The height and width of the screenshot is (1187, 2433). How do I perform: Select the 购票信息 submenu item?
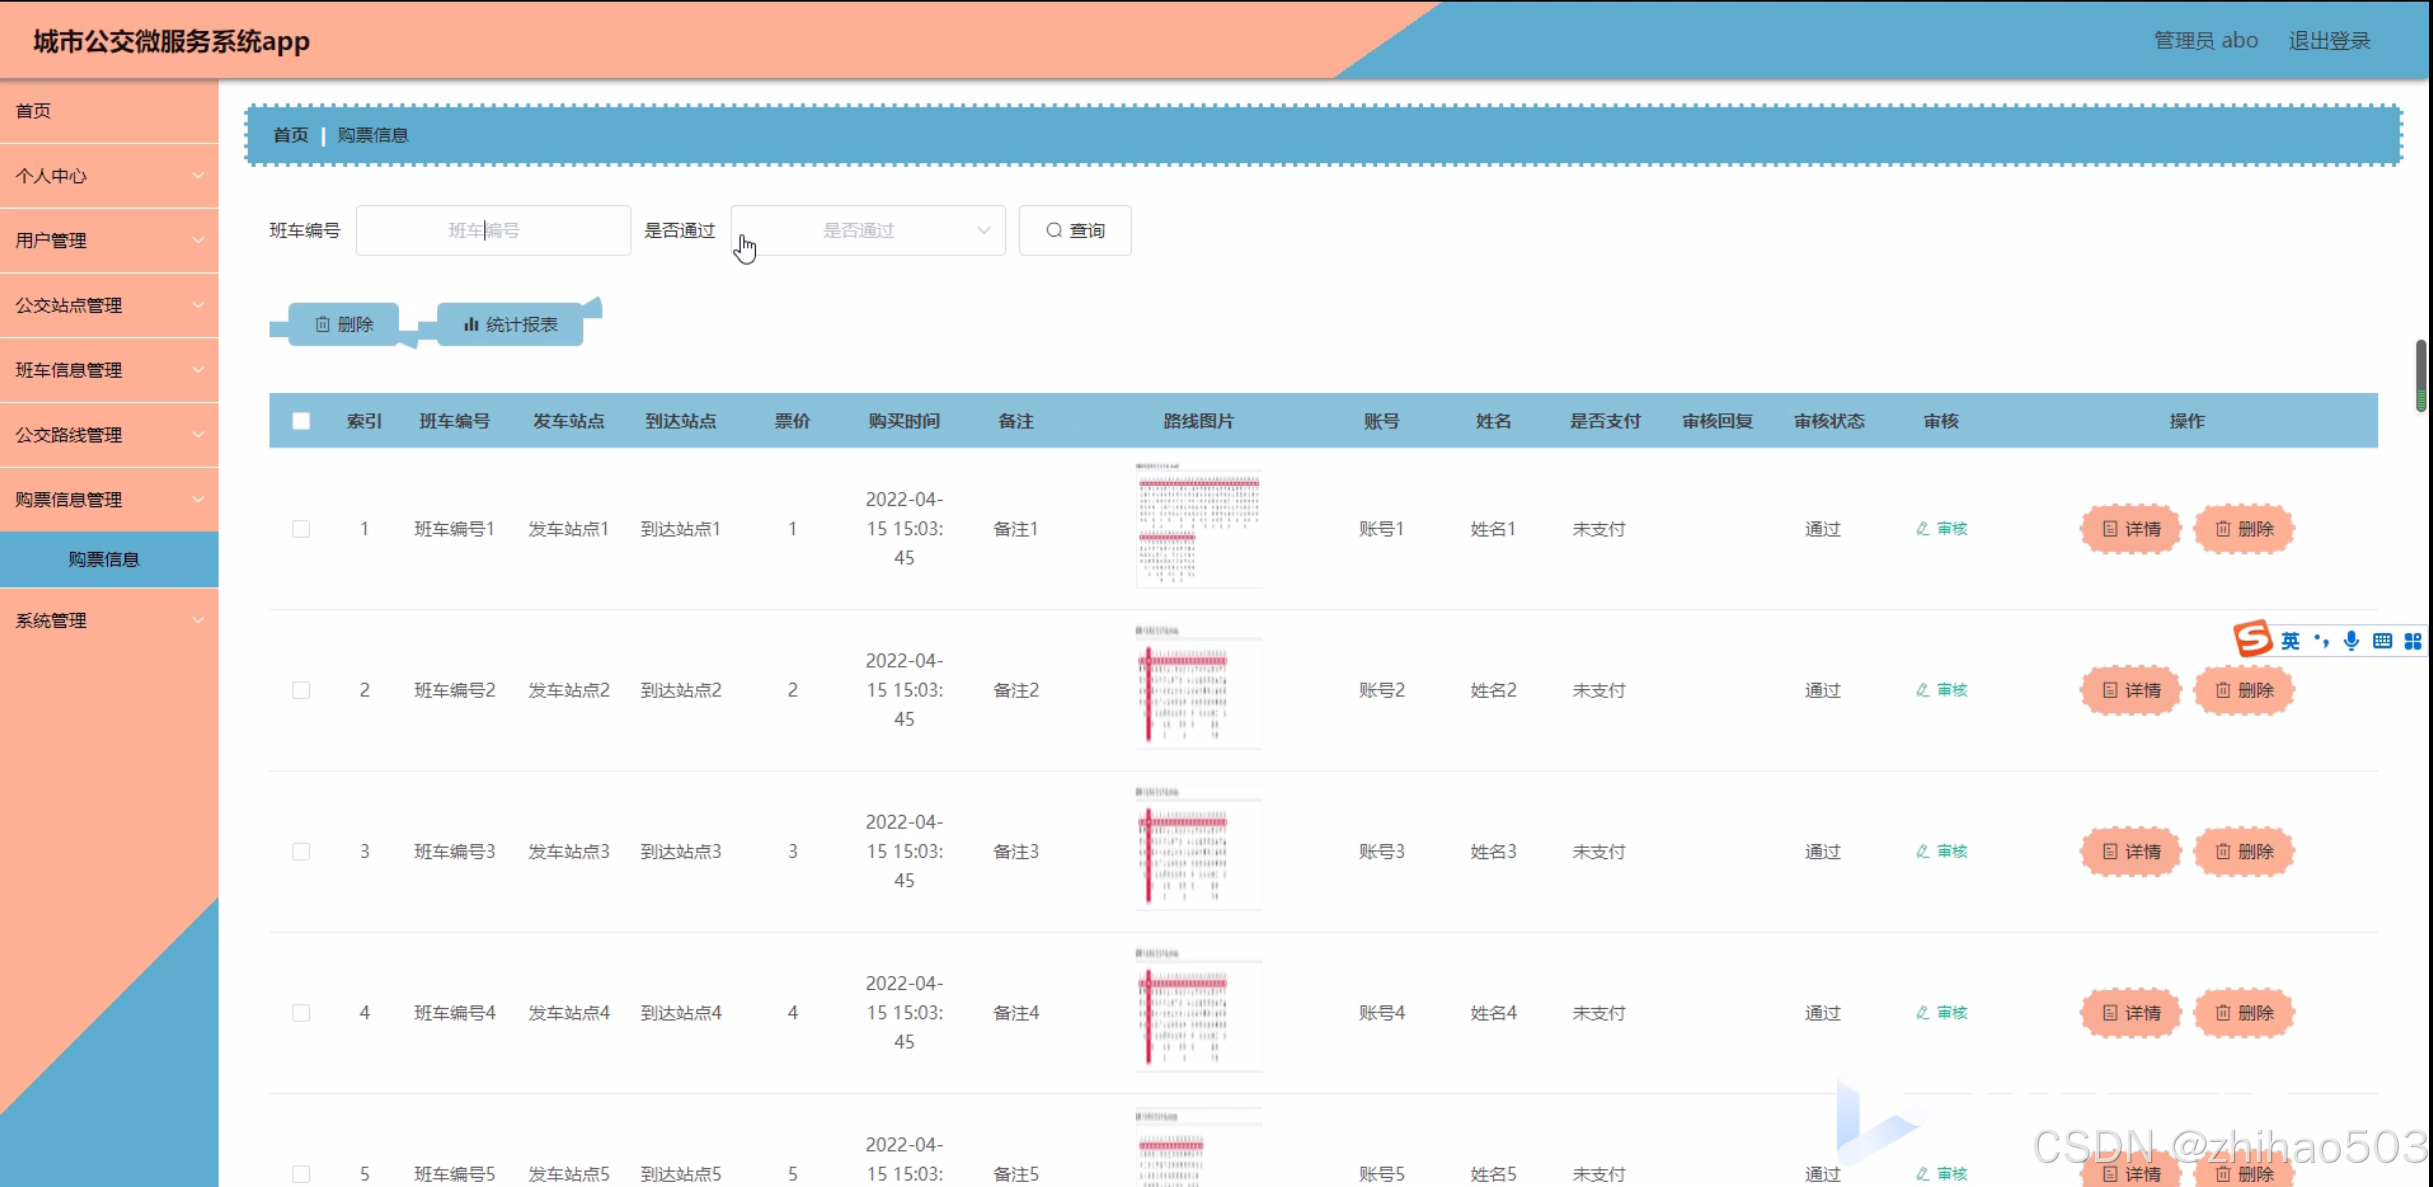(104, 559)
